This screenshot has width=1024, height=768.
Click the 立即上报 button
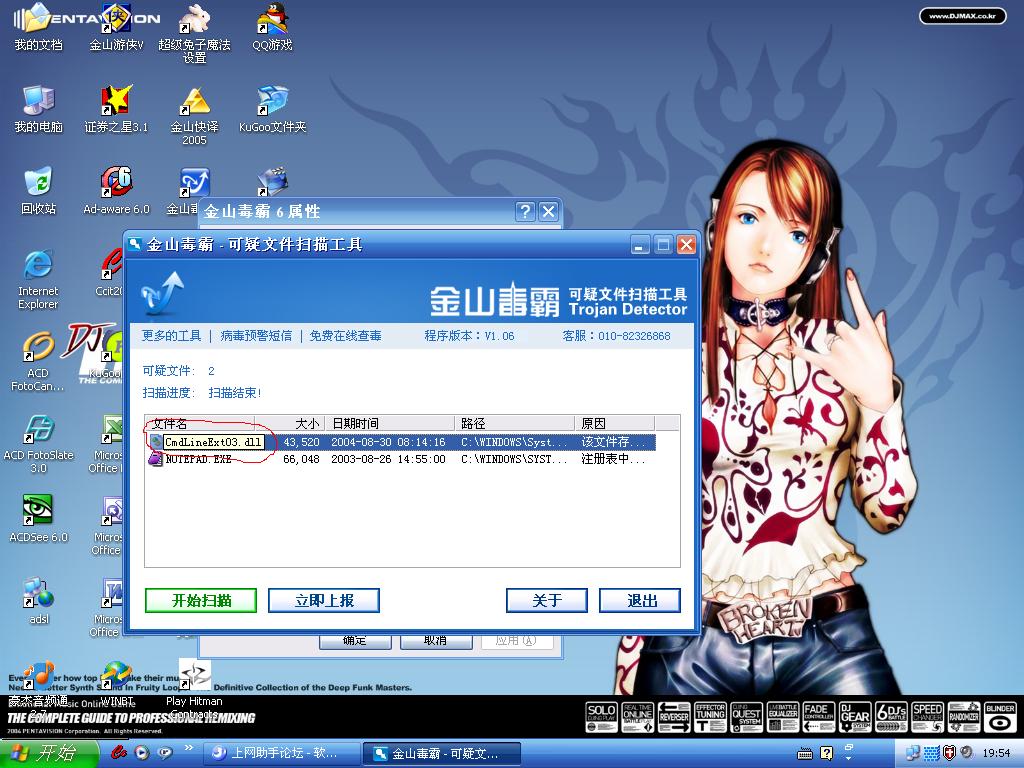[324, 601]
